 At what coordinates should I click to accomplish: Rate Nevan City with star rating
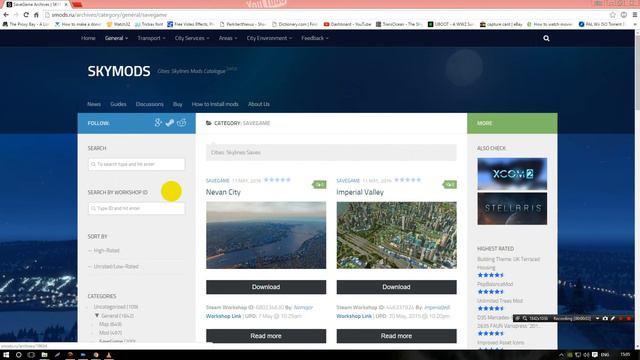click(x=277, y=180)
